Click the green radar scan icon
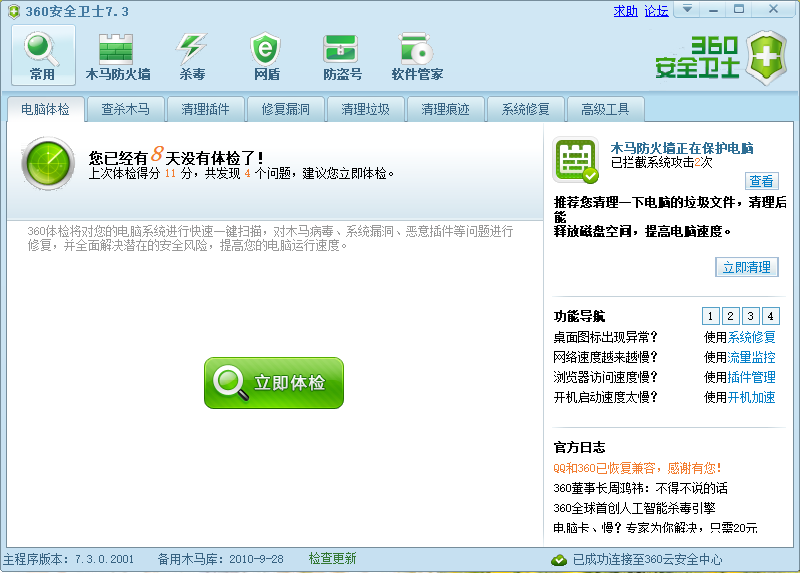Image resolution: width=800 pixels, height=573 pixels. click(48, 163)
